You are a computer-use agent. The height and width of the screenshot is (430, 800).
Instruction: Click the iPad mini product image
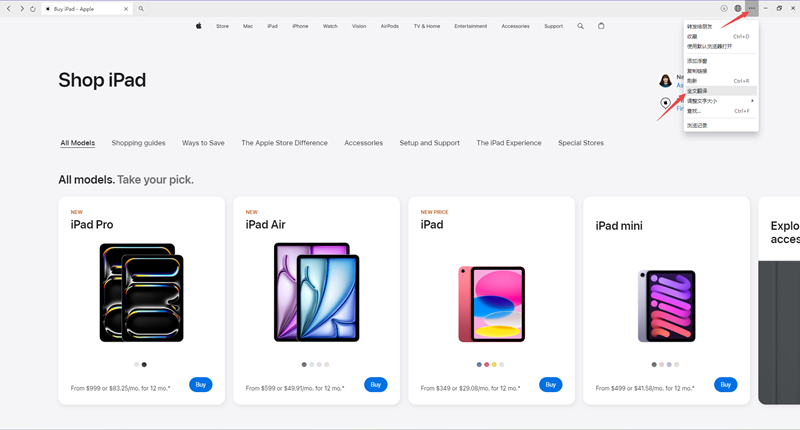pyautogui.click(x=666, y=305)
